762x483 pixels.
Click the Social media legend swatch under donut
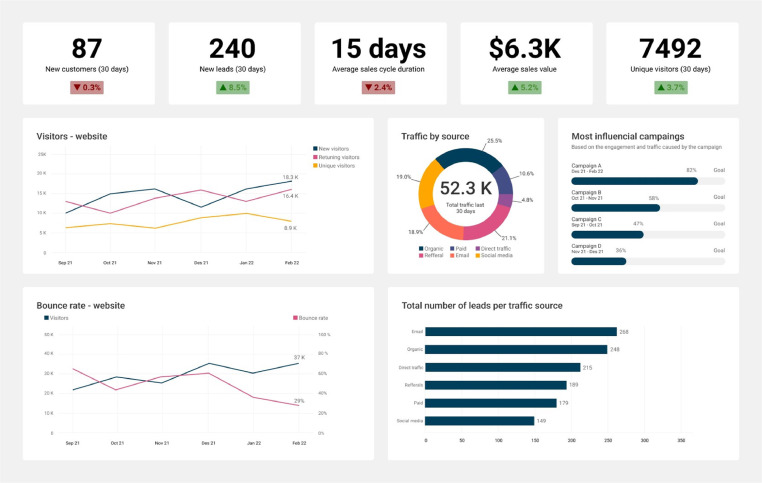click(x=478, y=256)
